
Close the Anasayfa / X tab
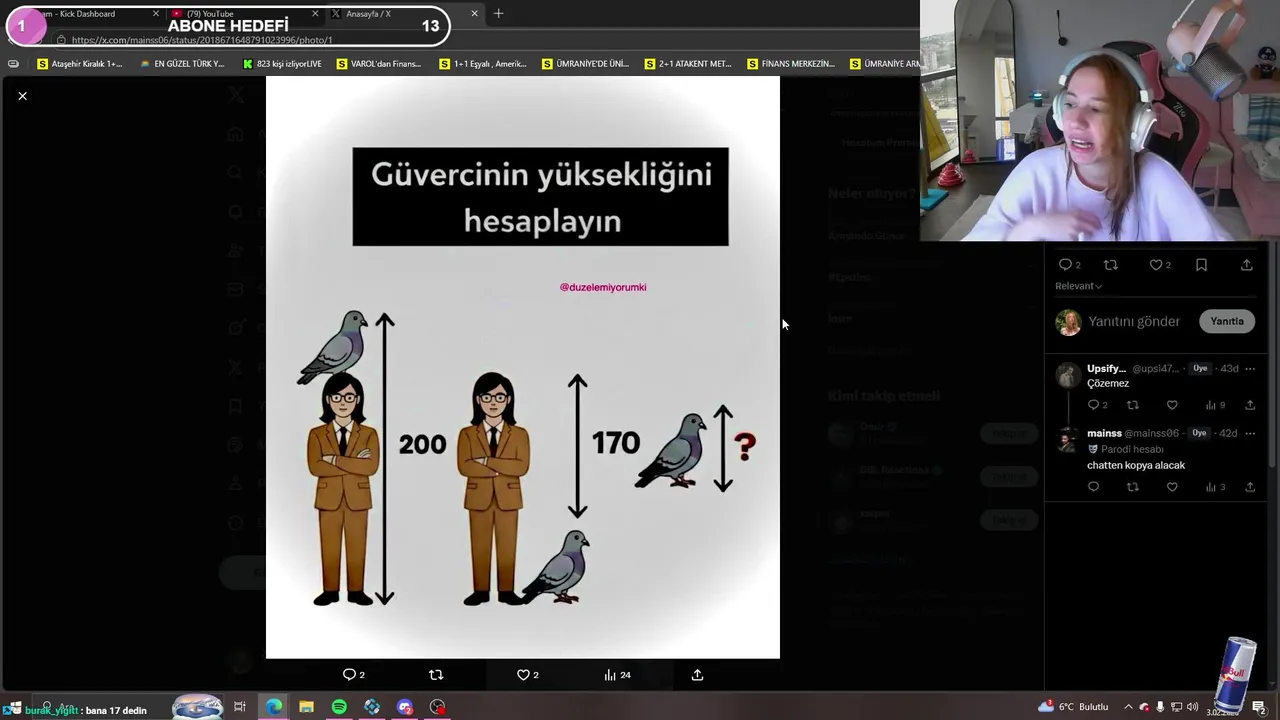pyautogui.click(x=474, y=14)
